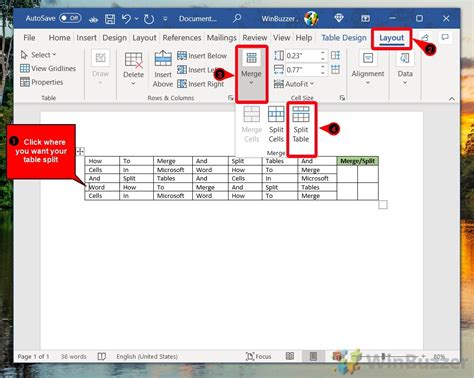
Task: Click the diamond premium icon
Action: pos(339,18)
